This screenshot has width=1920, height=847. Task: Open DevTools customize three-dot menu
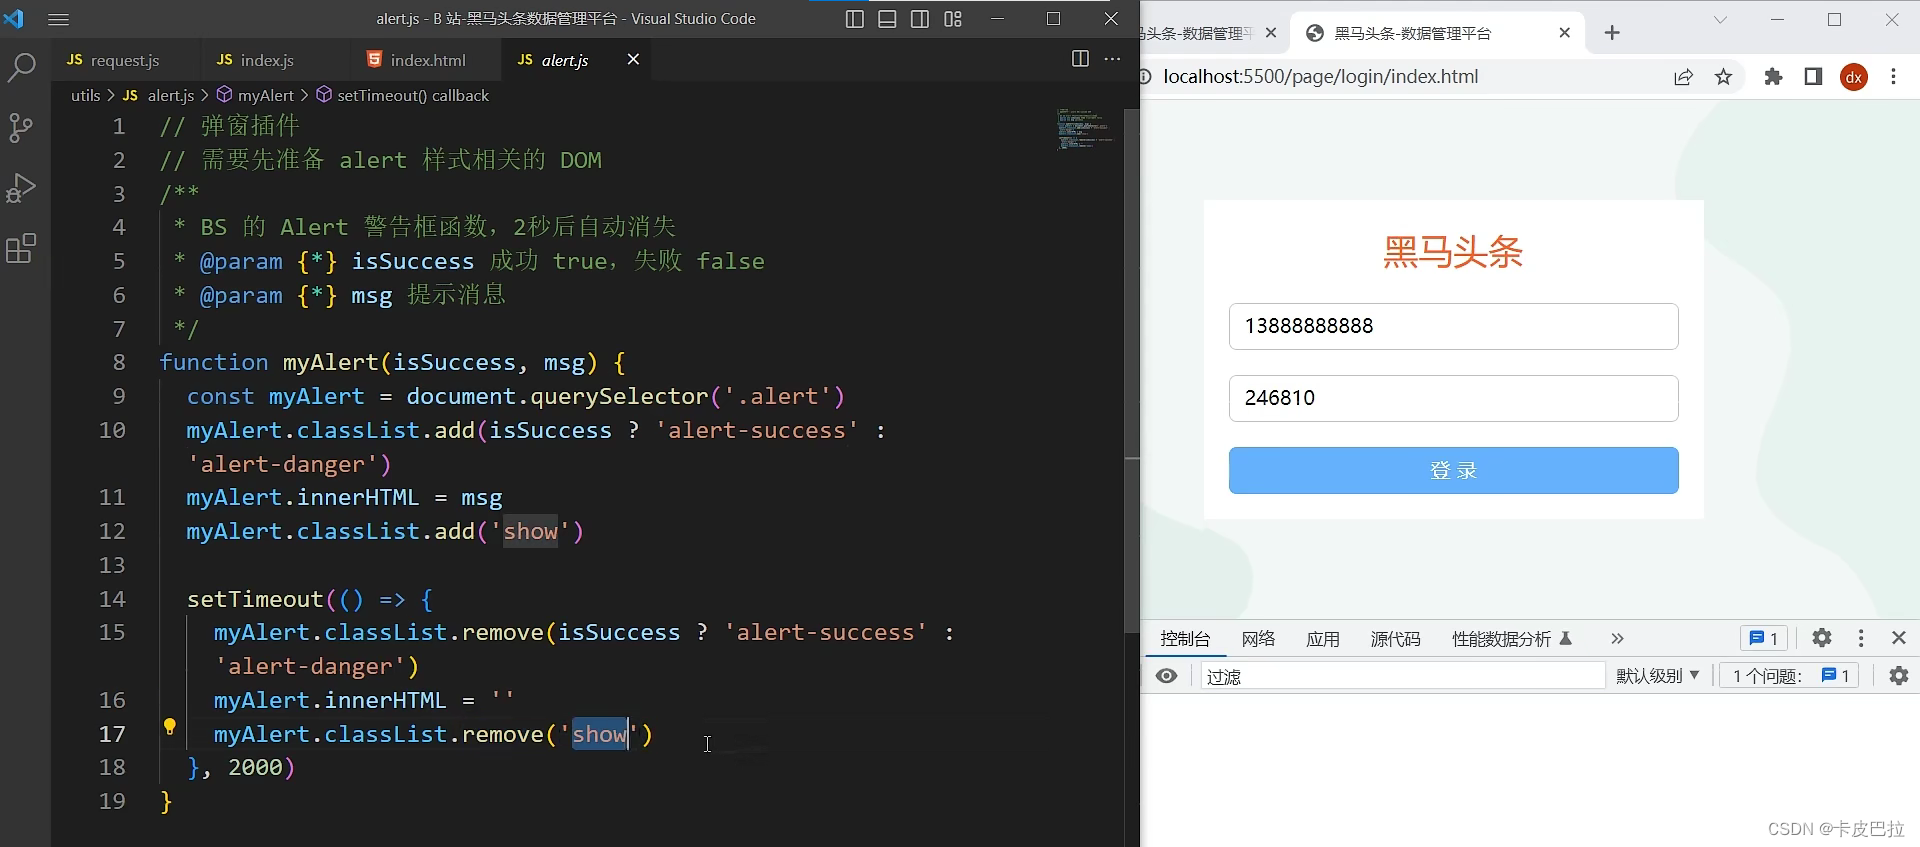(x=1861, y=638)
